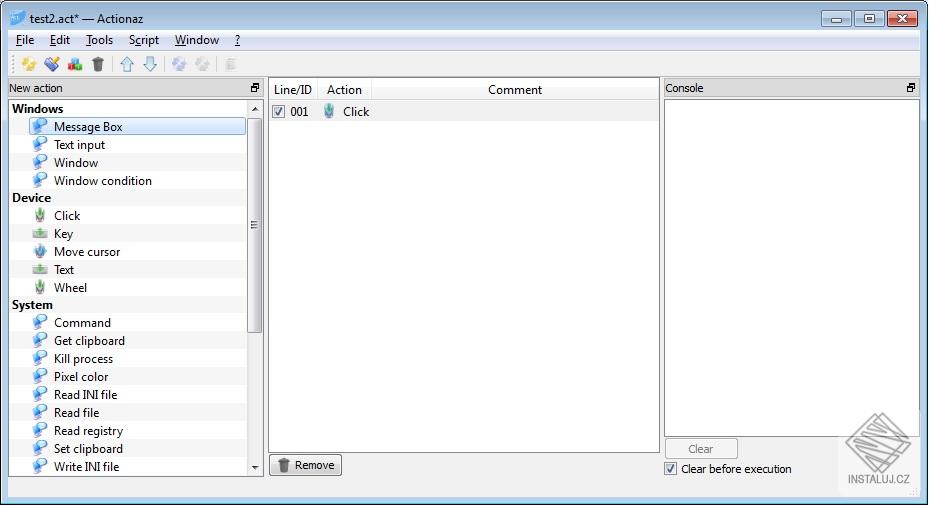The height and width of the screenshot is (506, 929).
Task: Click the Window action icon
Action: 40,162
